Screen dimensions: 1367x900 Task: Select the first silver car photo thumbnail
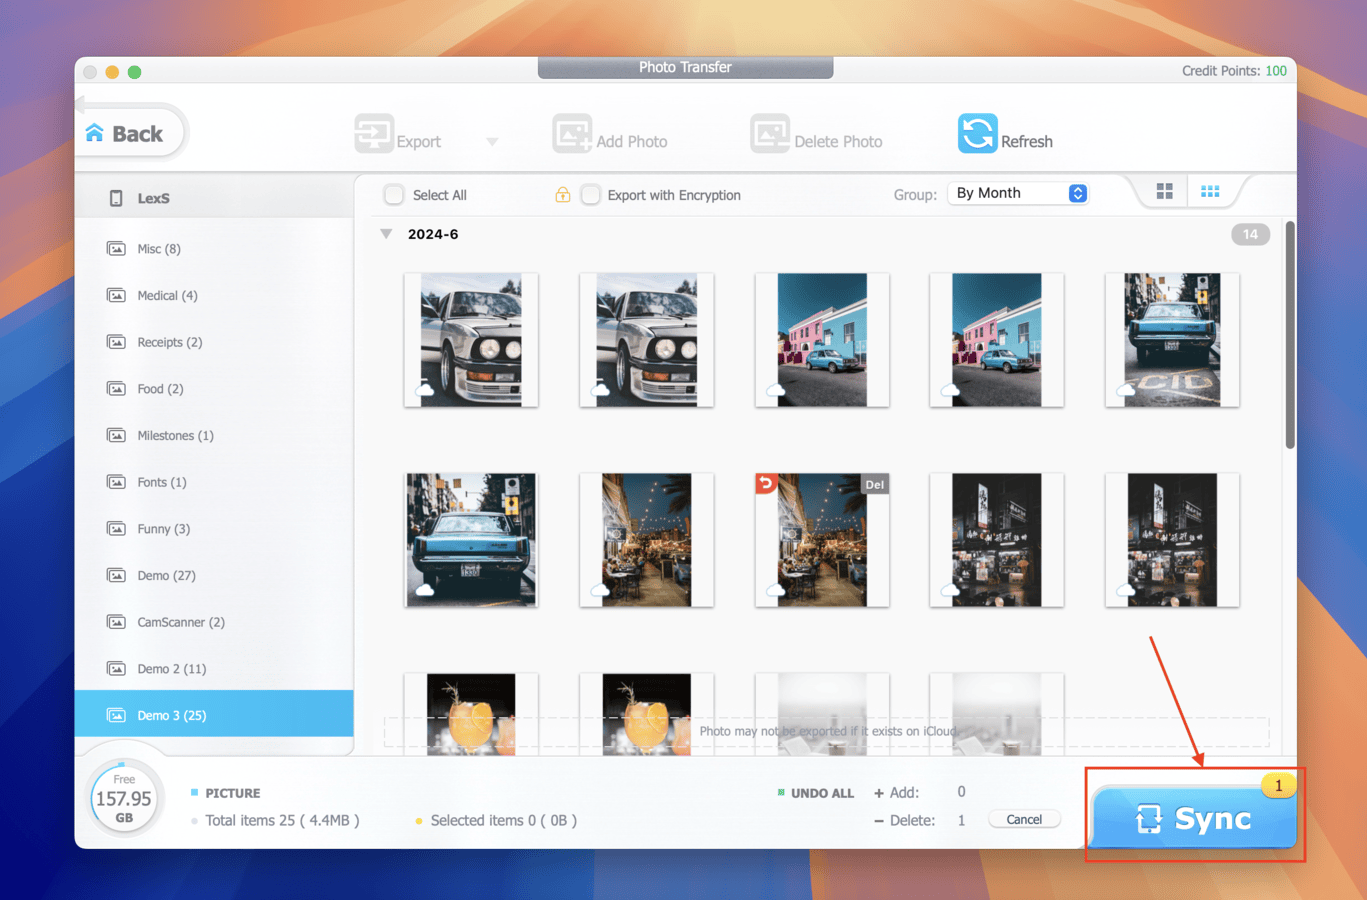(471, 340)
